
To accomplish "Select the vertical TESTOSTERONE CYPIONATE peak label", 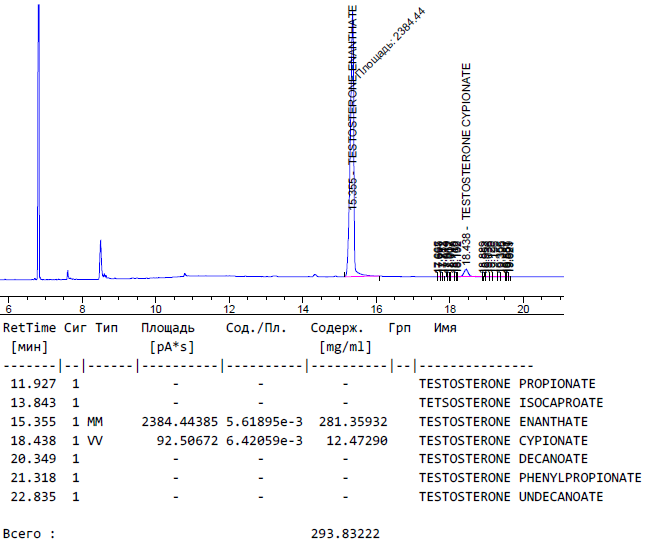I will 466,140.
